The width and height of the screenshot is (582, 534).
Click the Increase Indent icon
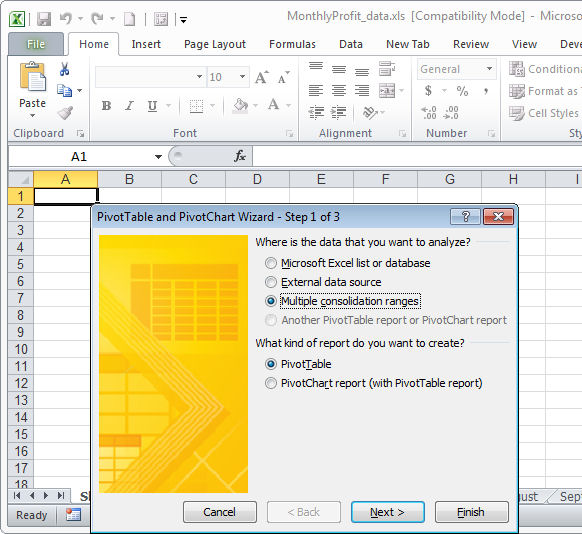pyautogui.click(x=339, y=112)
